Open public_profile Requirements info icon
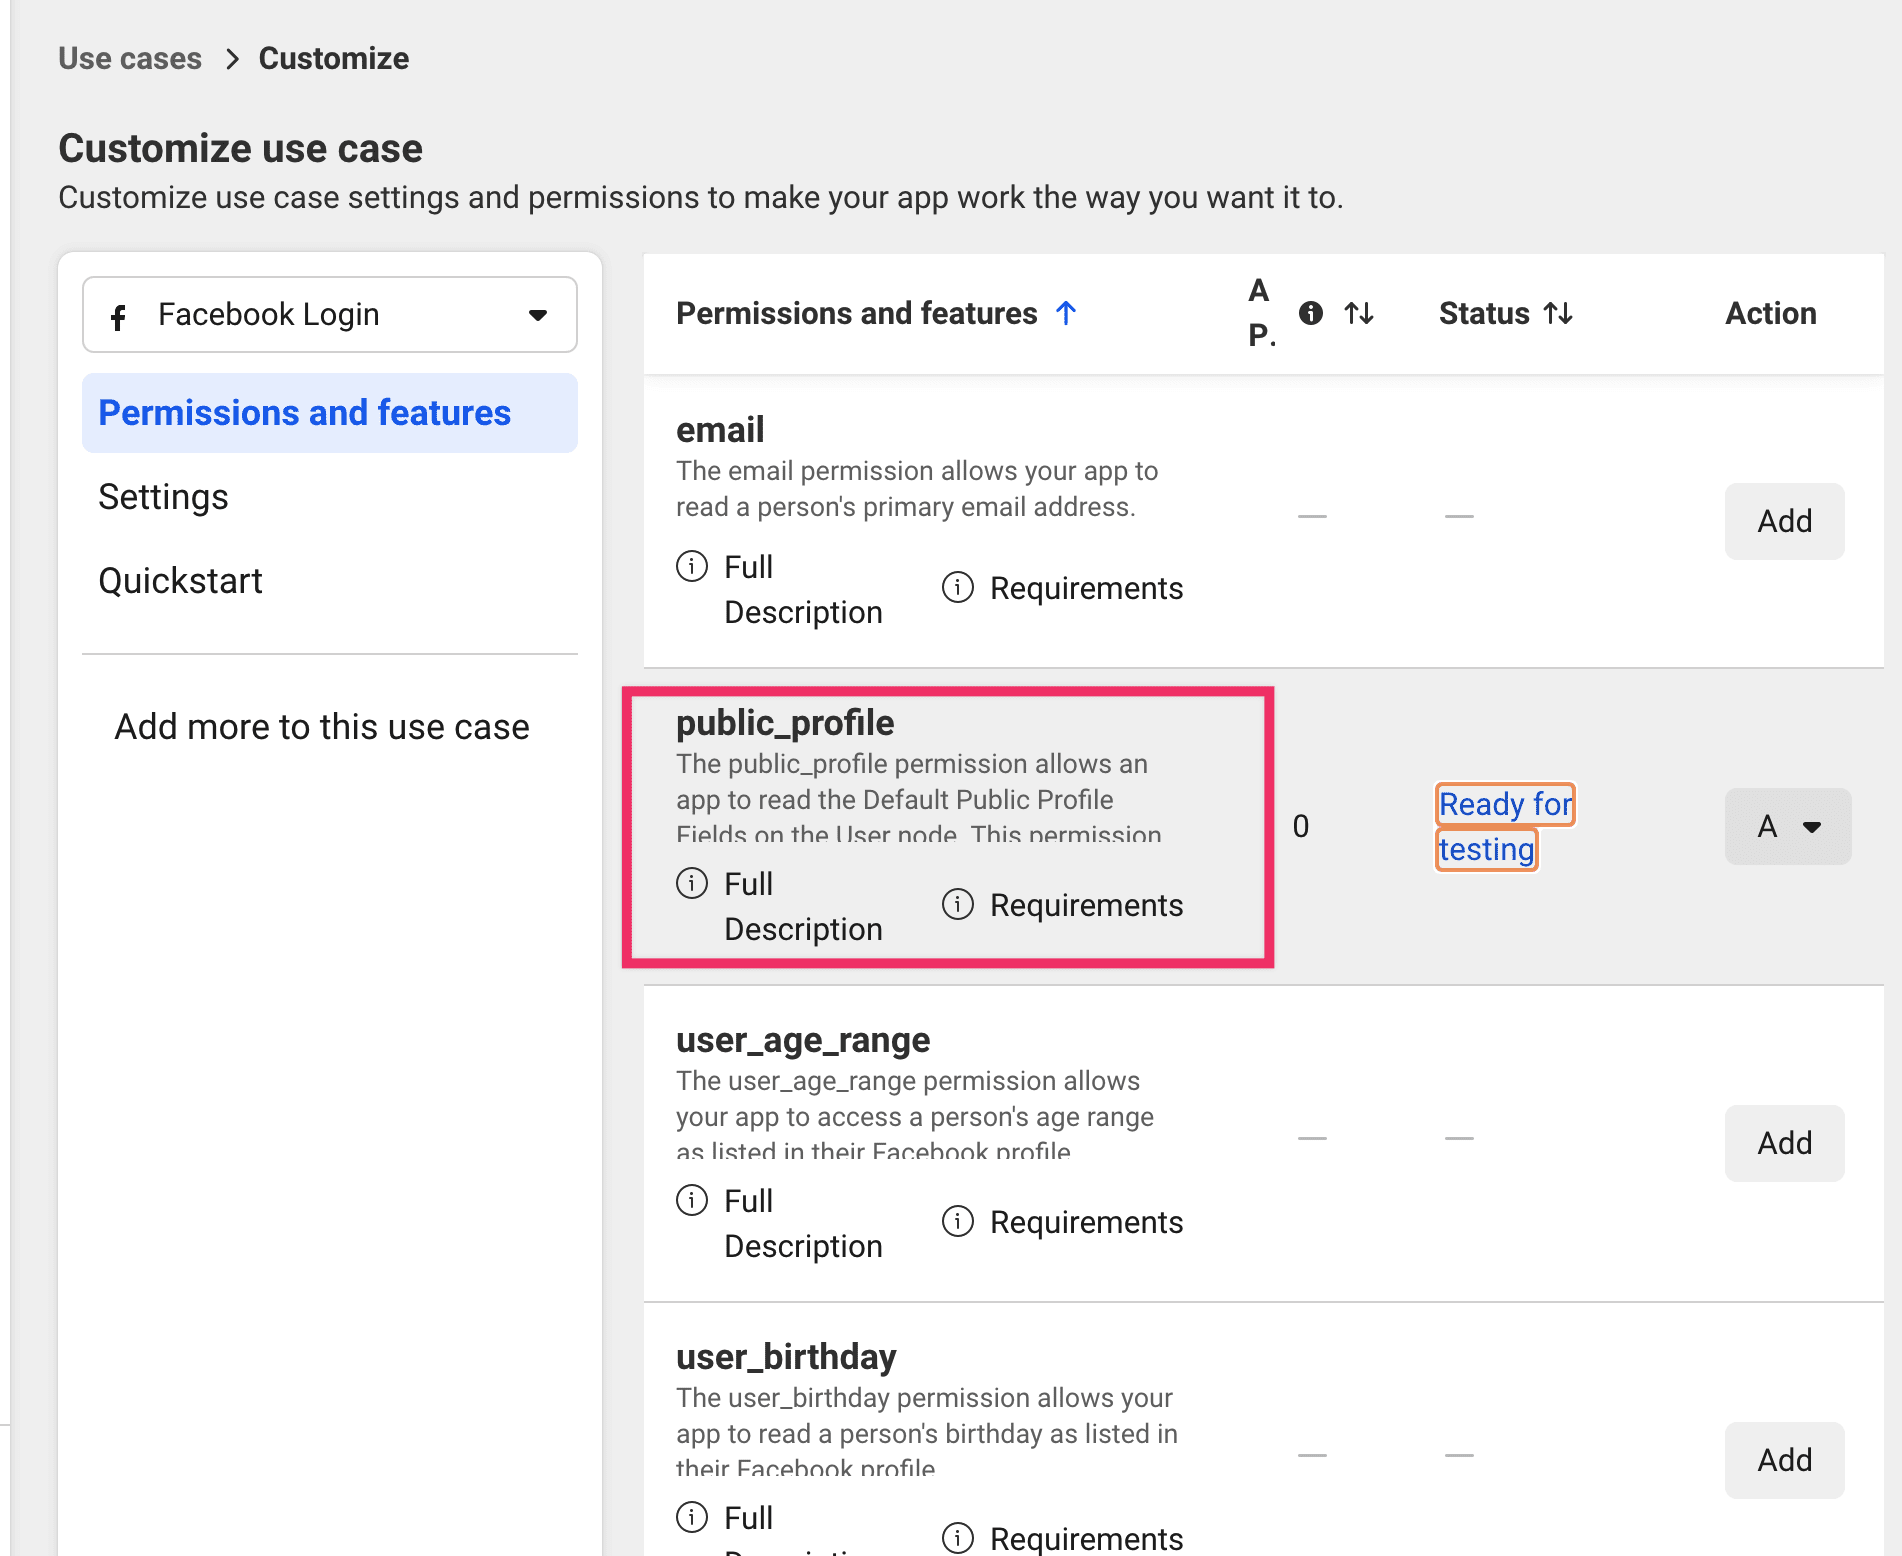The width and height of the screenshot is (1902, 1556). tap(957, 904)
